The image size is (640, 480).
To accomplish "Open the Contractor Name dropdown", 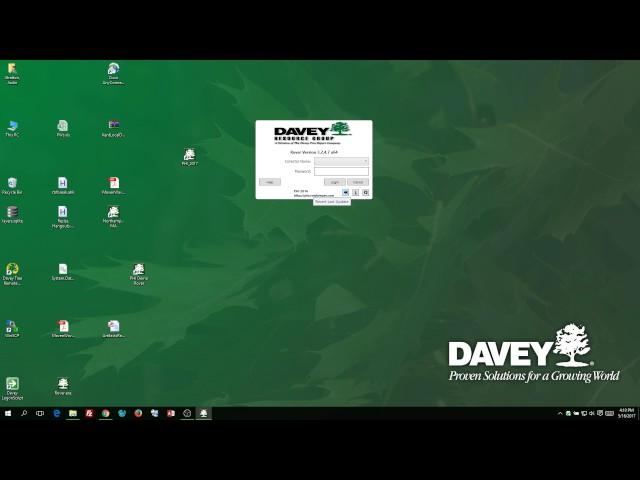I will click(x=341, y=161).
